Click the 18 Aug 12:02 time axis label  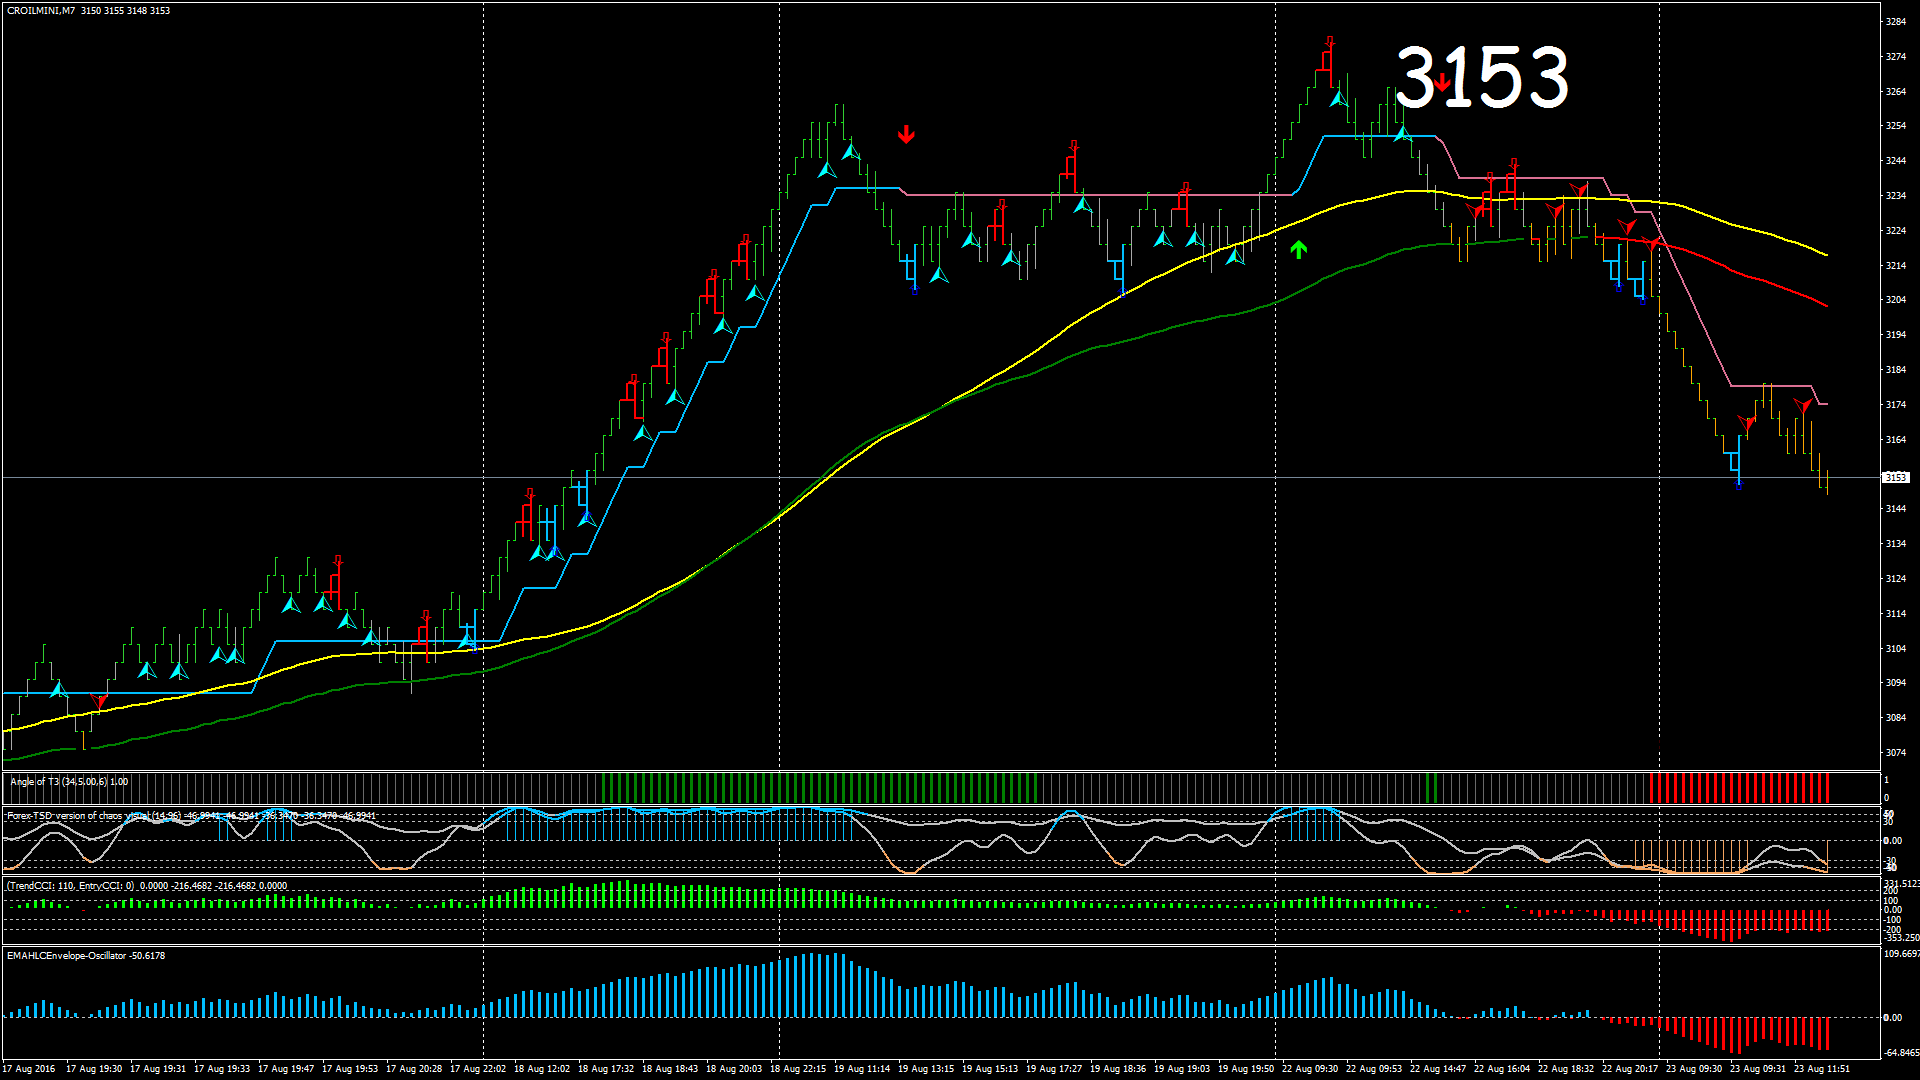pyautogui.click(x=542, y=1069)
